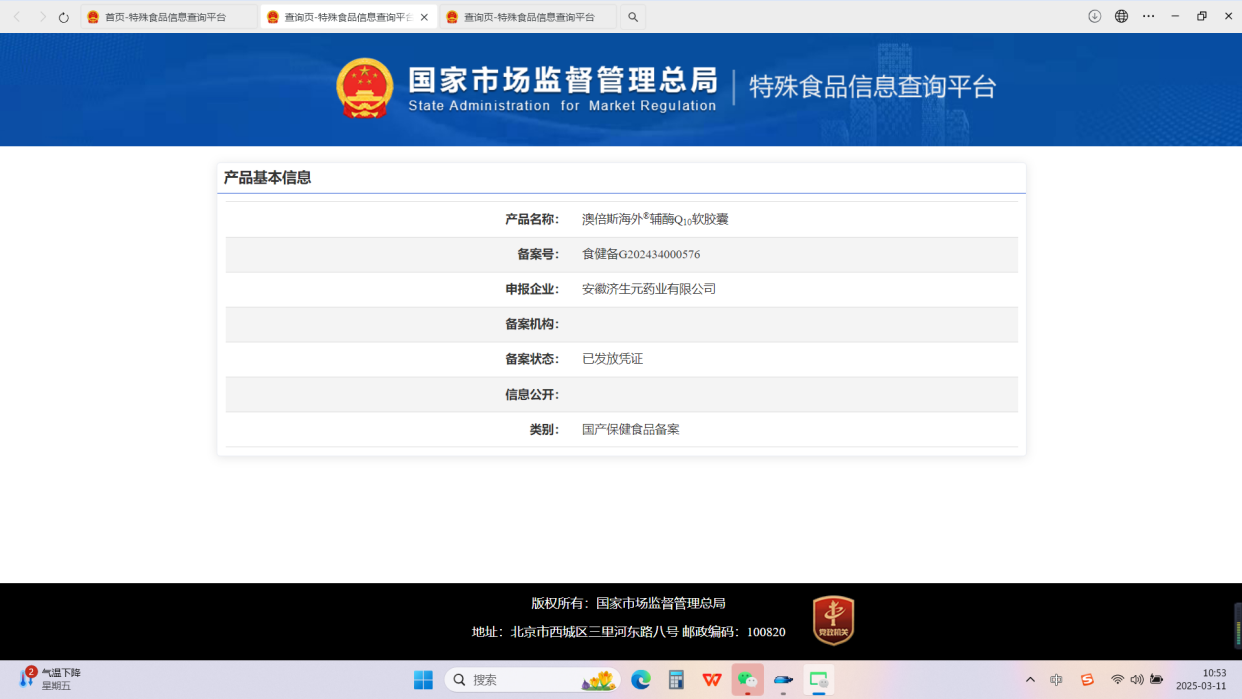This screenshot has width=1242, height=699.
Task: Click the 党政机关 badge in footer
Action: coord(833,620)
